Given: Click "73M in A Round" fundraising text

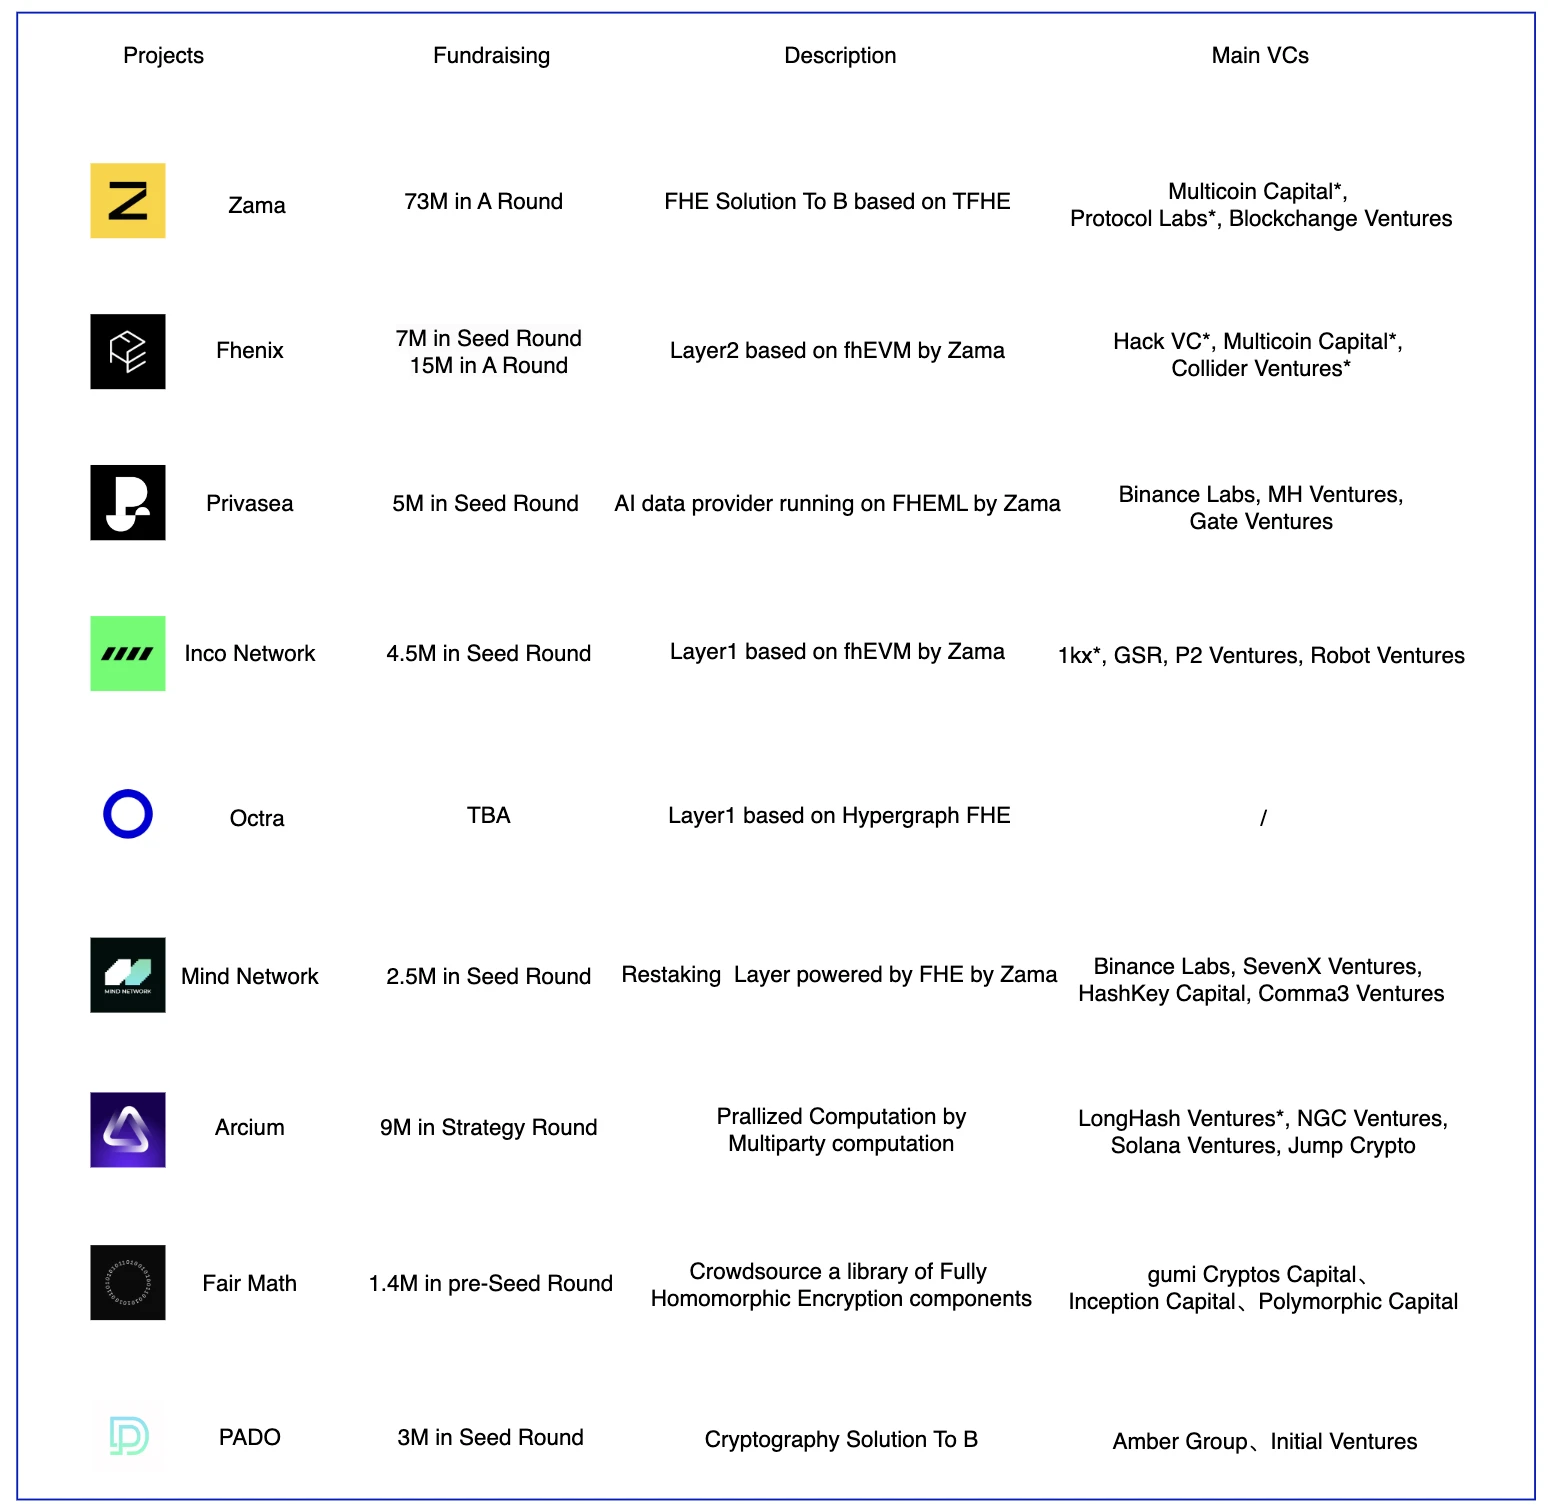Looking at the screenshot, I should pyautogui.click(x=483, y=202).
